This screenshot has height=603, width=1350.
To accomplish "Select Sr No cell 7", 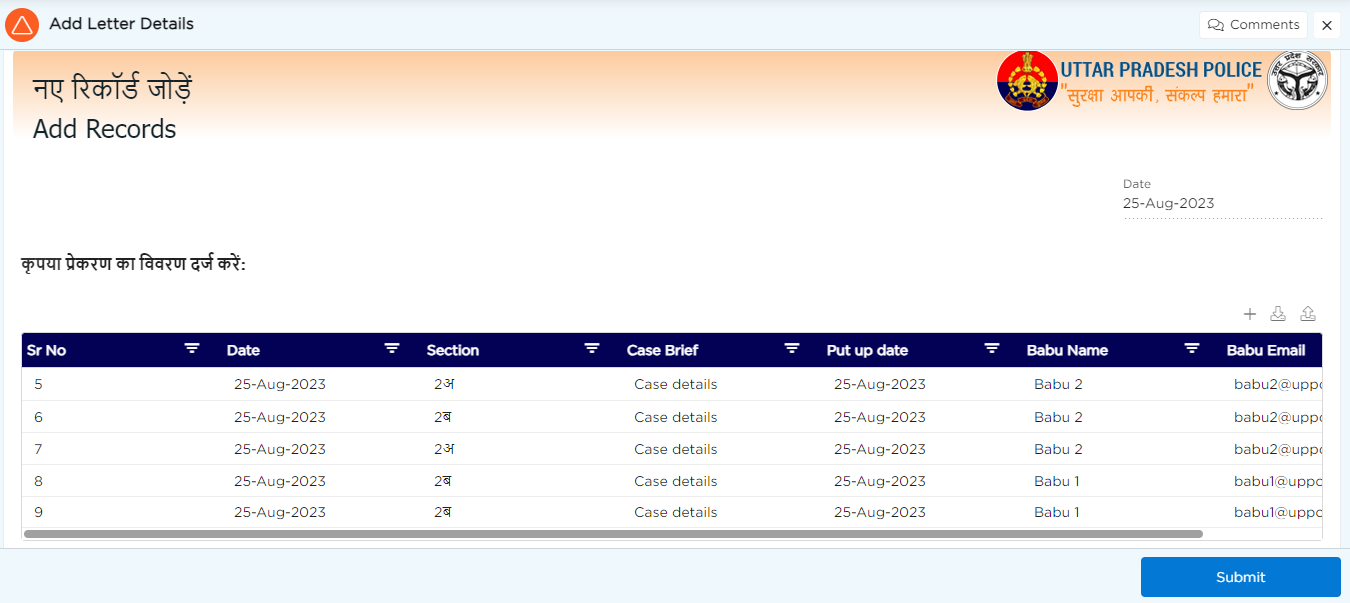I will [122, 449].
